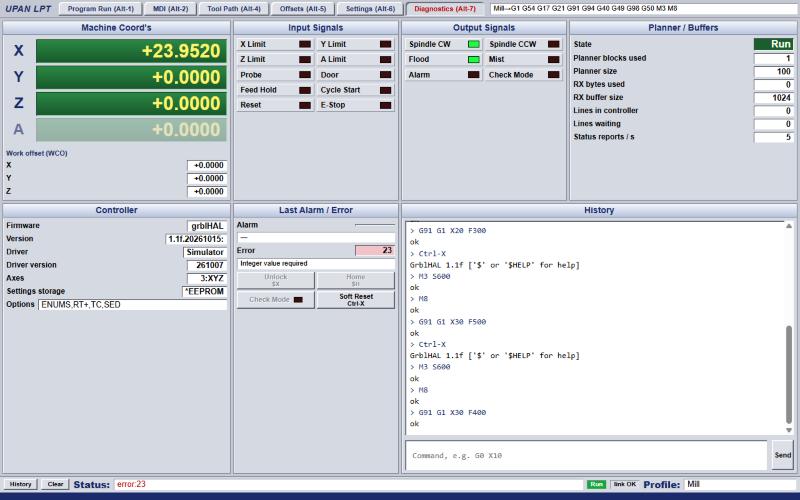
Task: Toggle the Spindle CW output
Action: click(x=474, y=44)
